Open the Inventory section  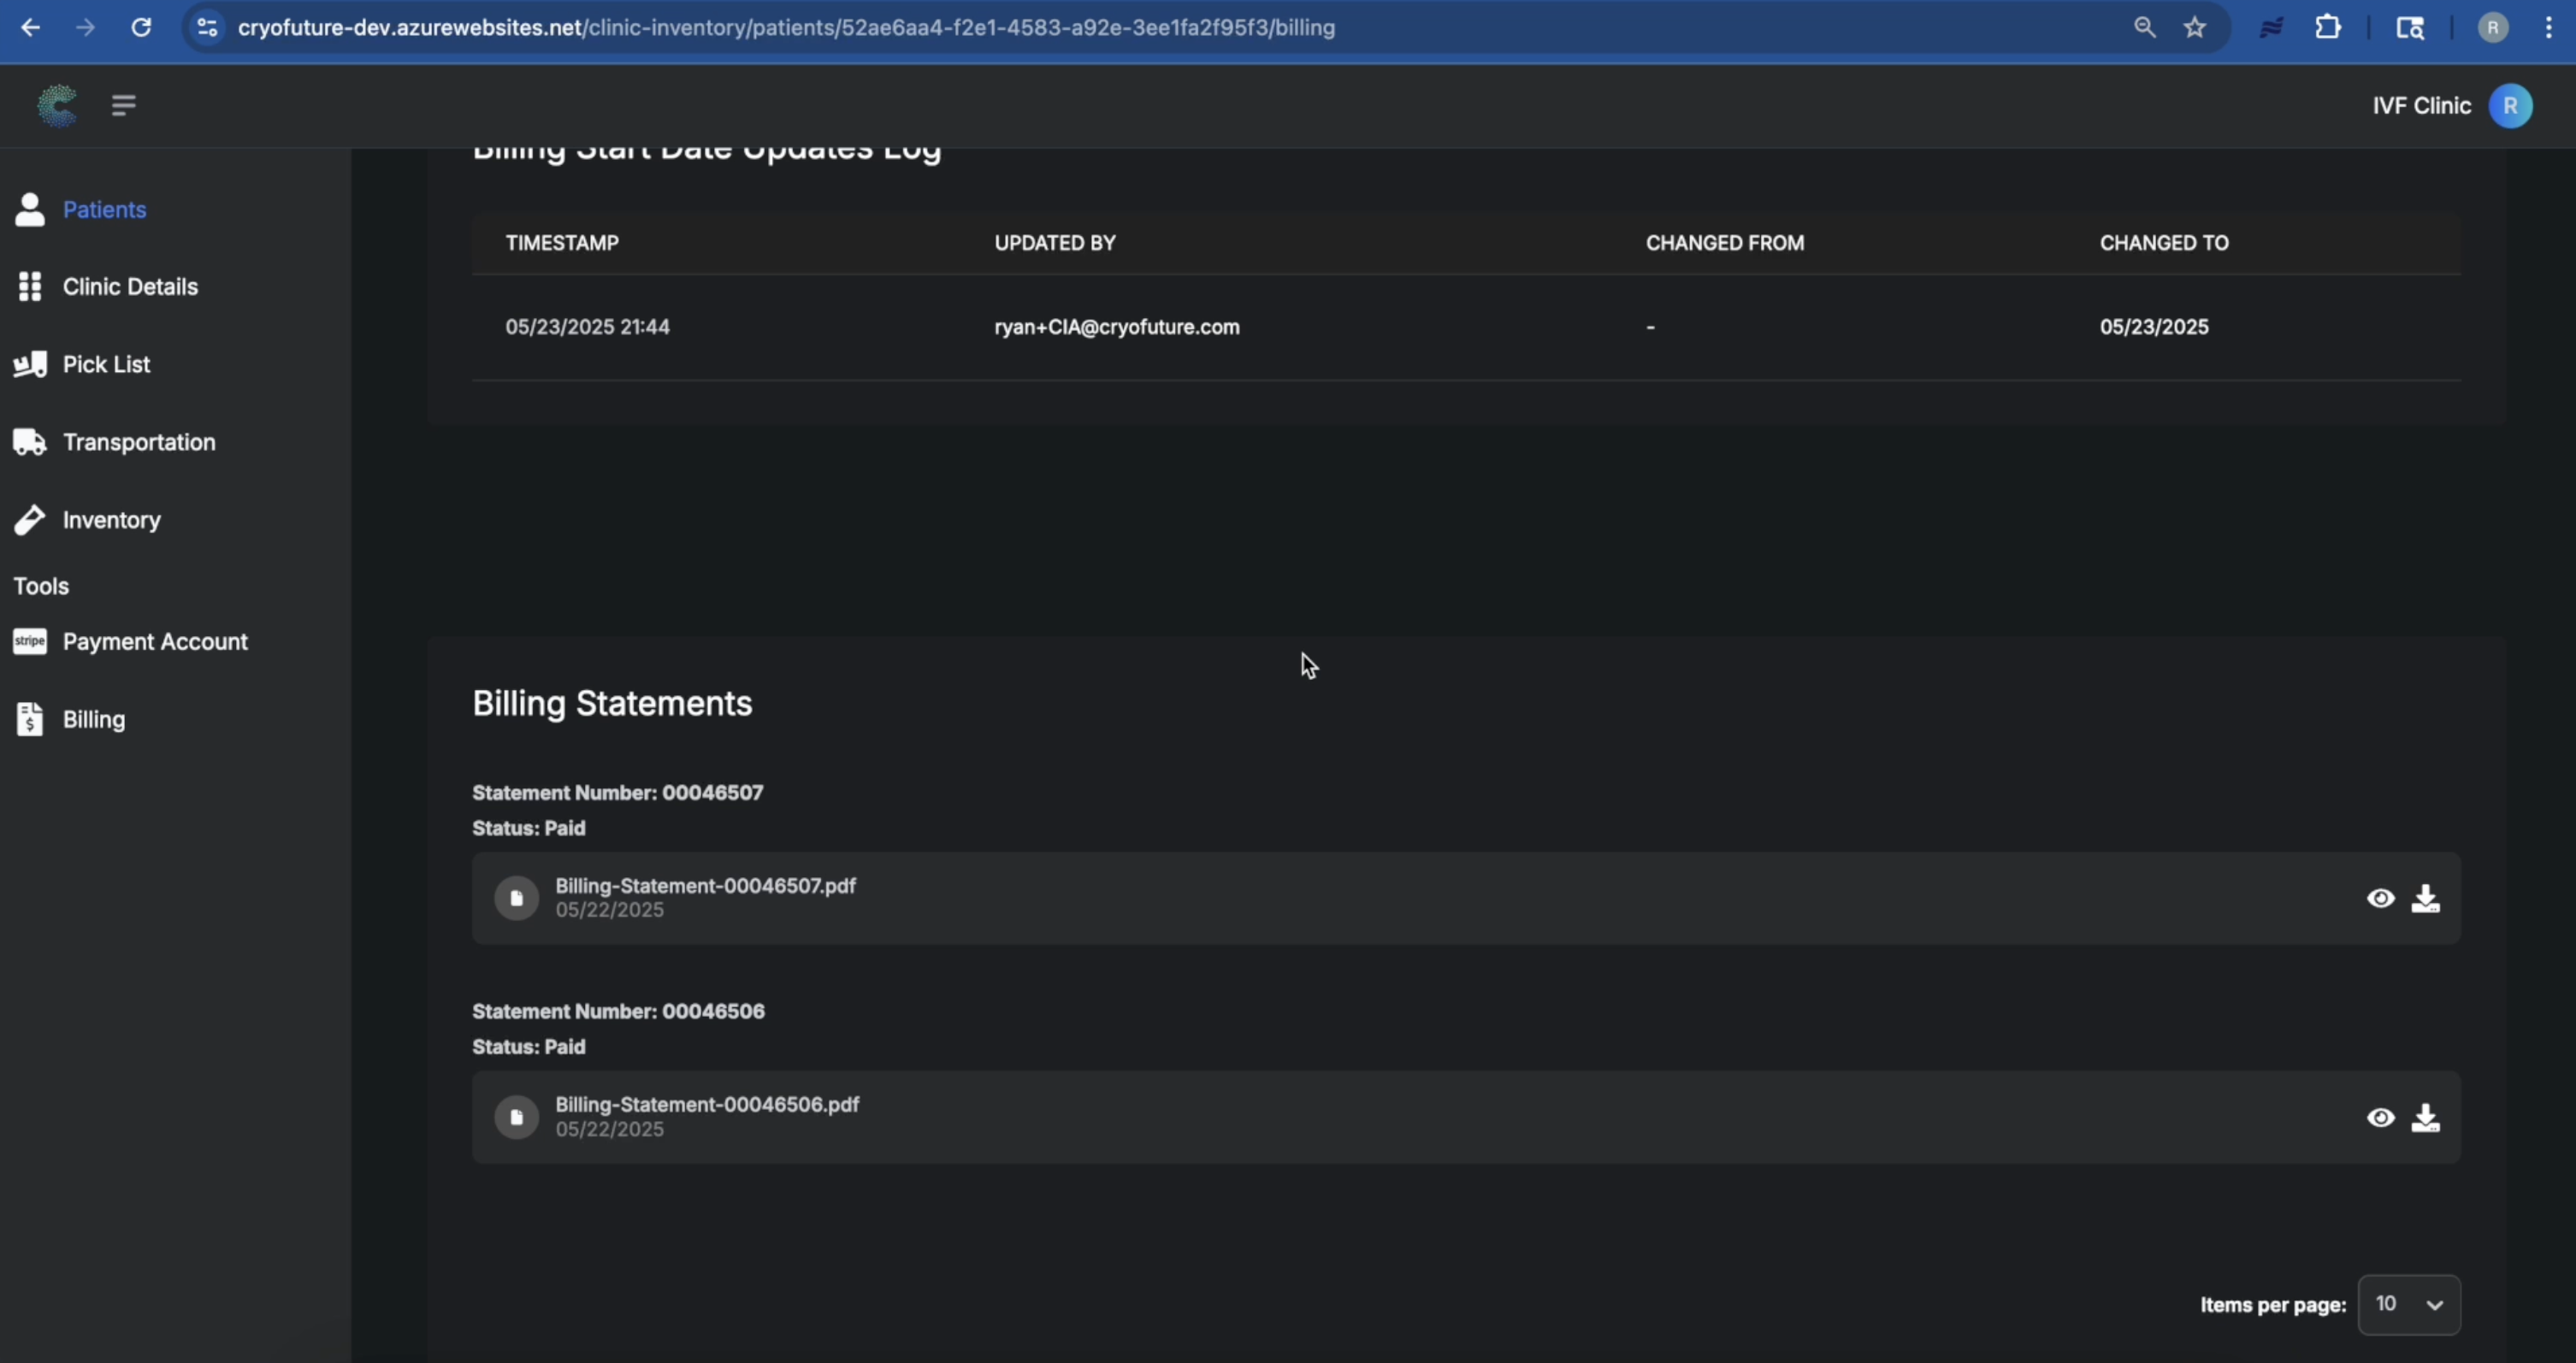(x=111, y=520)
